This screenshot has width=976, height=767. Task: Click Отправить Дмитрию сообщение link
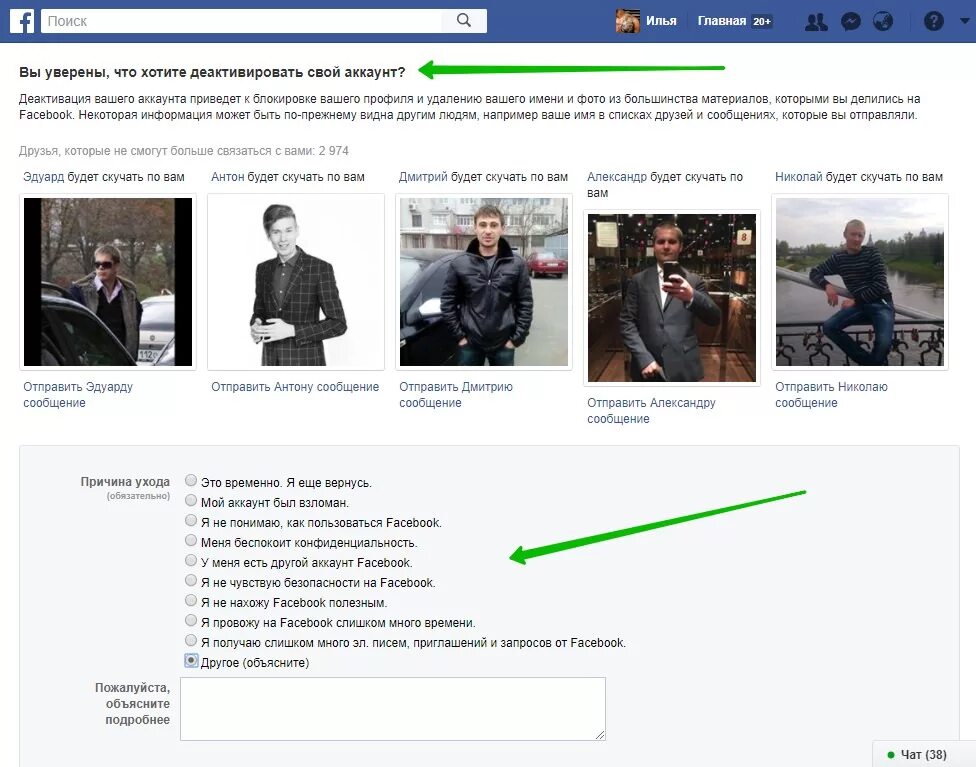pos(456,395)
